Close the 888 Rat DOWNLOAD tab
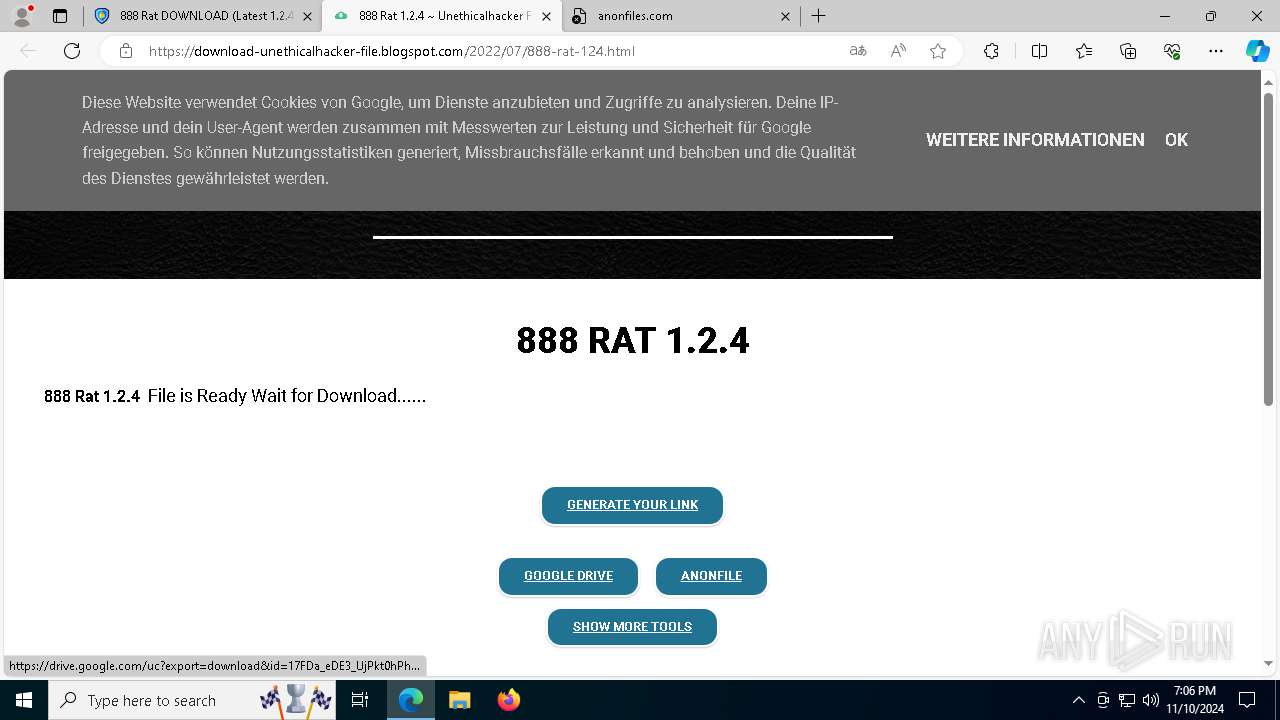1280x720 pixels. 307,16
